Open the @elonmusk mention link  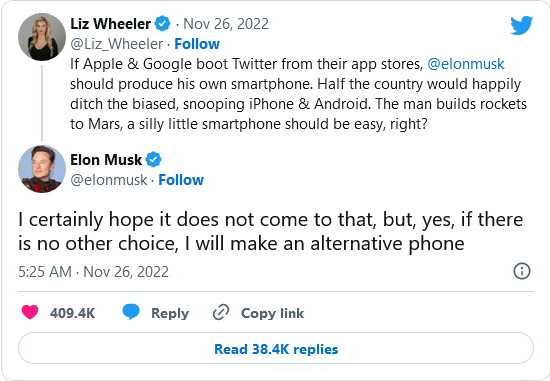(466, 64)
